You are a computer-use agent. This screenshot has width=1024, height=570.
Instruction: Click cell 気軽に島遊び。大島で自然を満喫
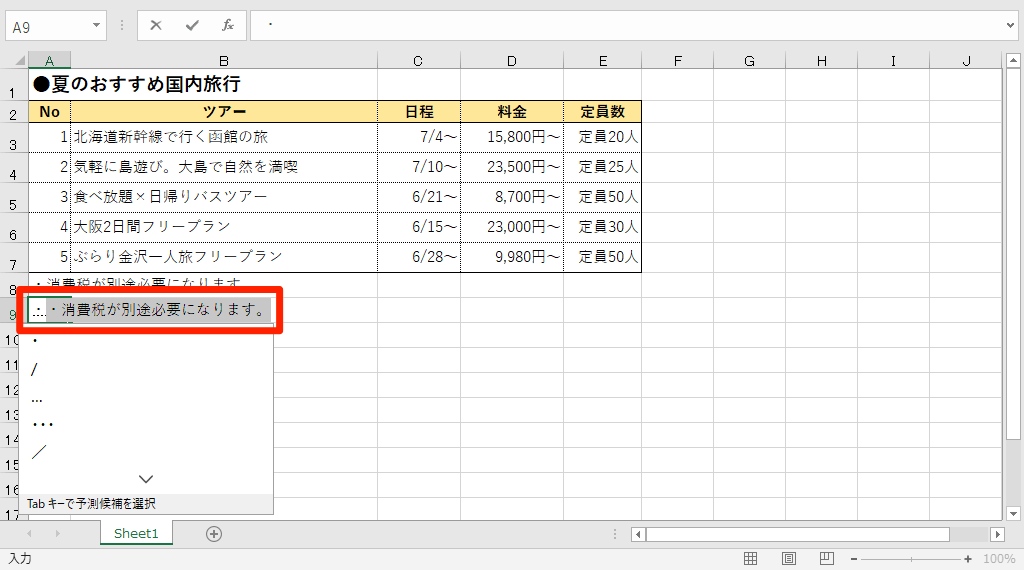tap(223, 167)
